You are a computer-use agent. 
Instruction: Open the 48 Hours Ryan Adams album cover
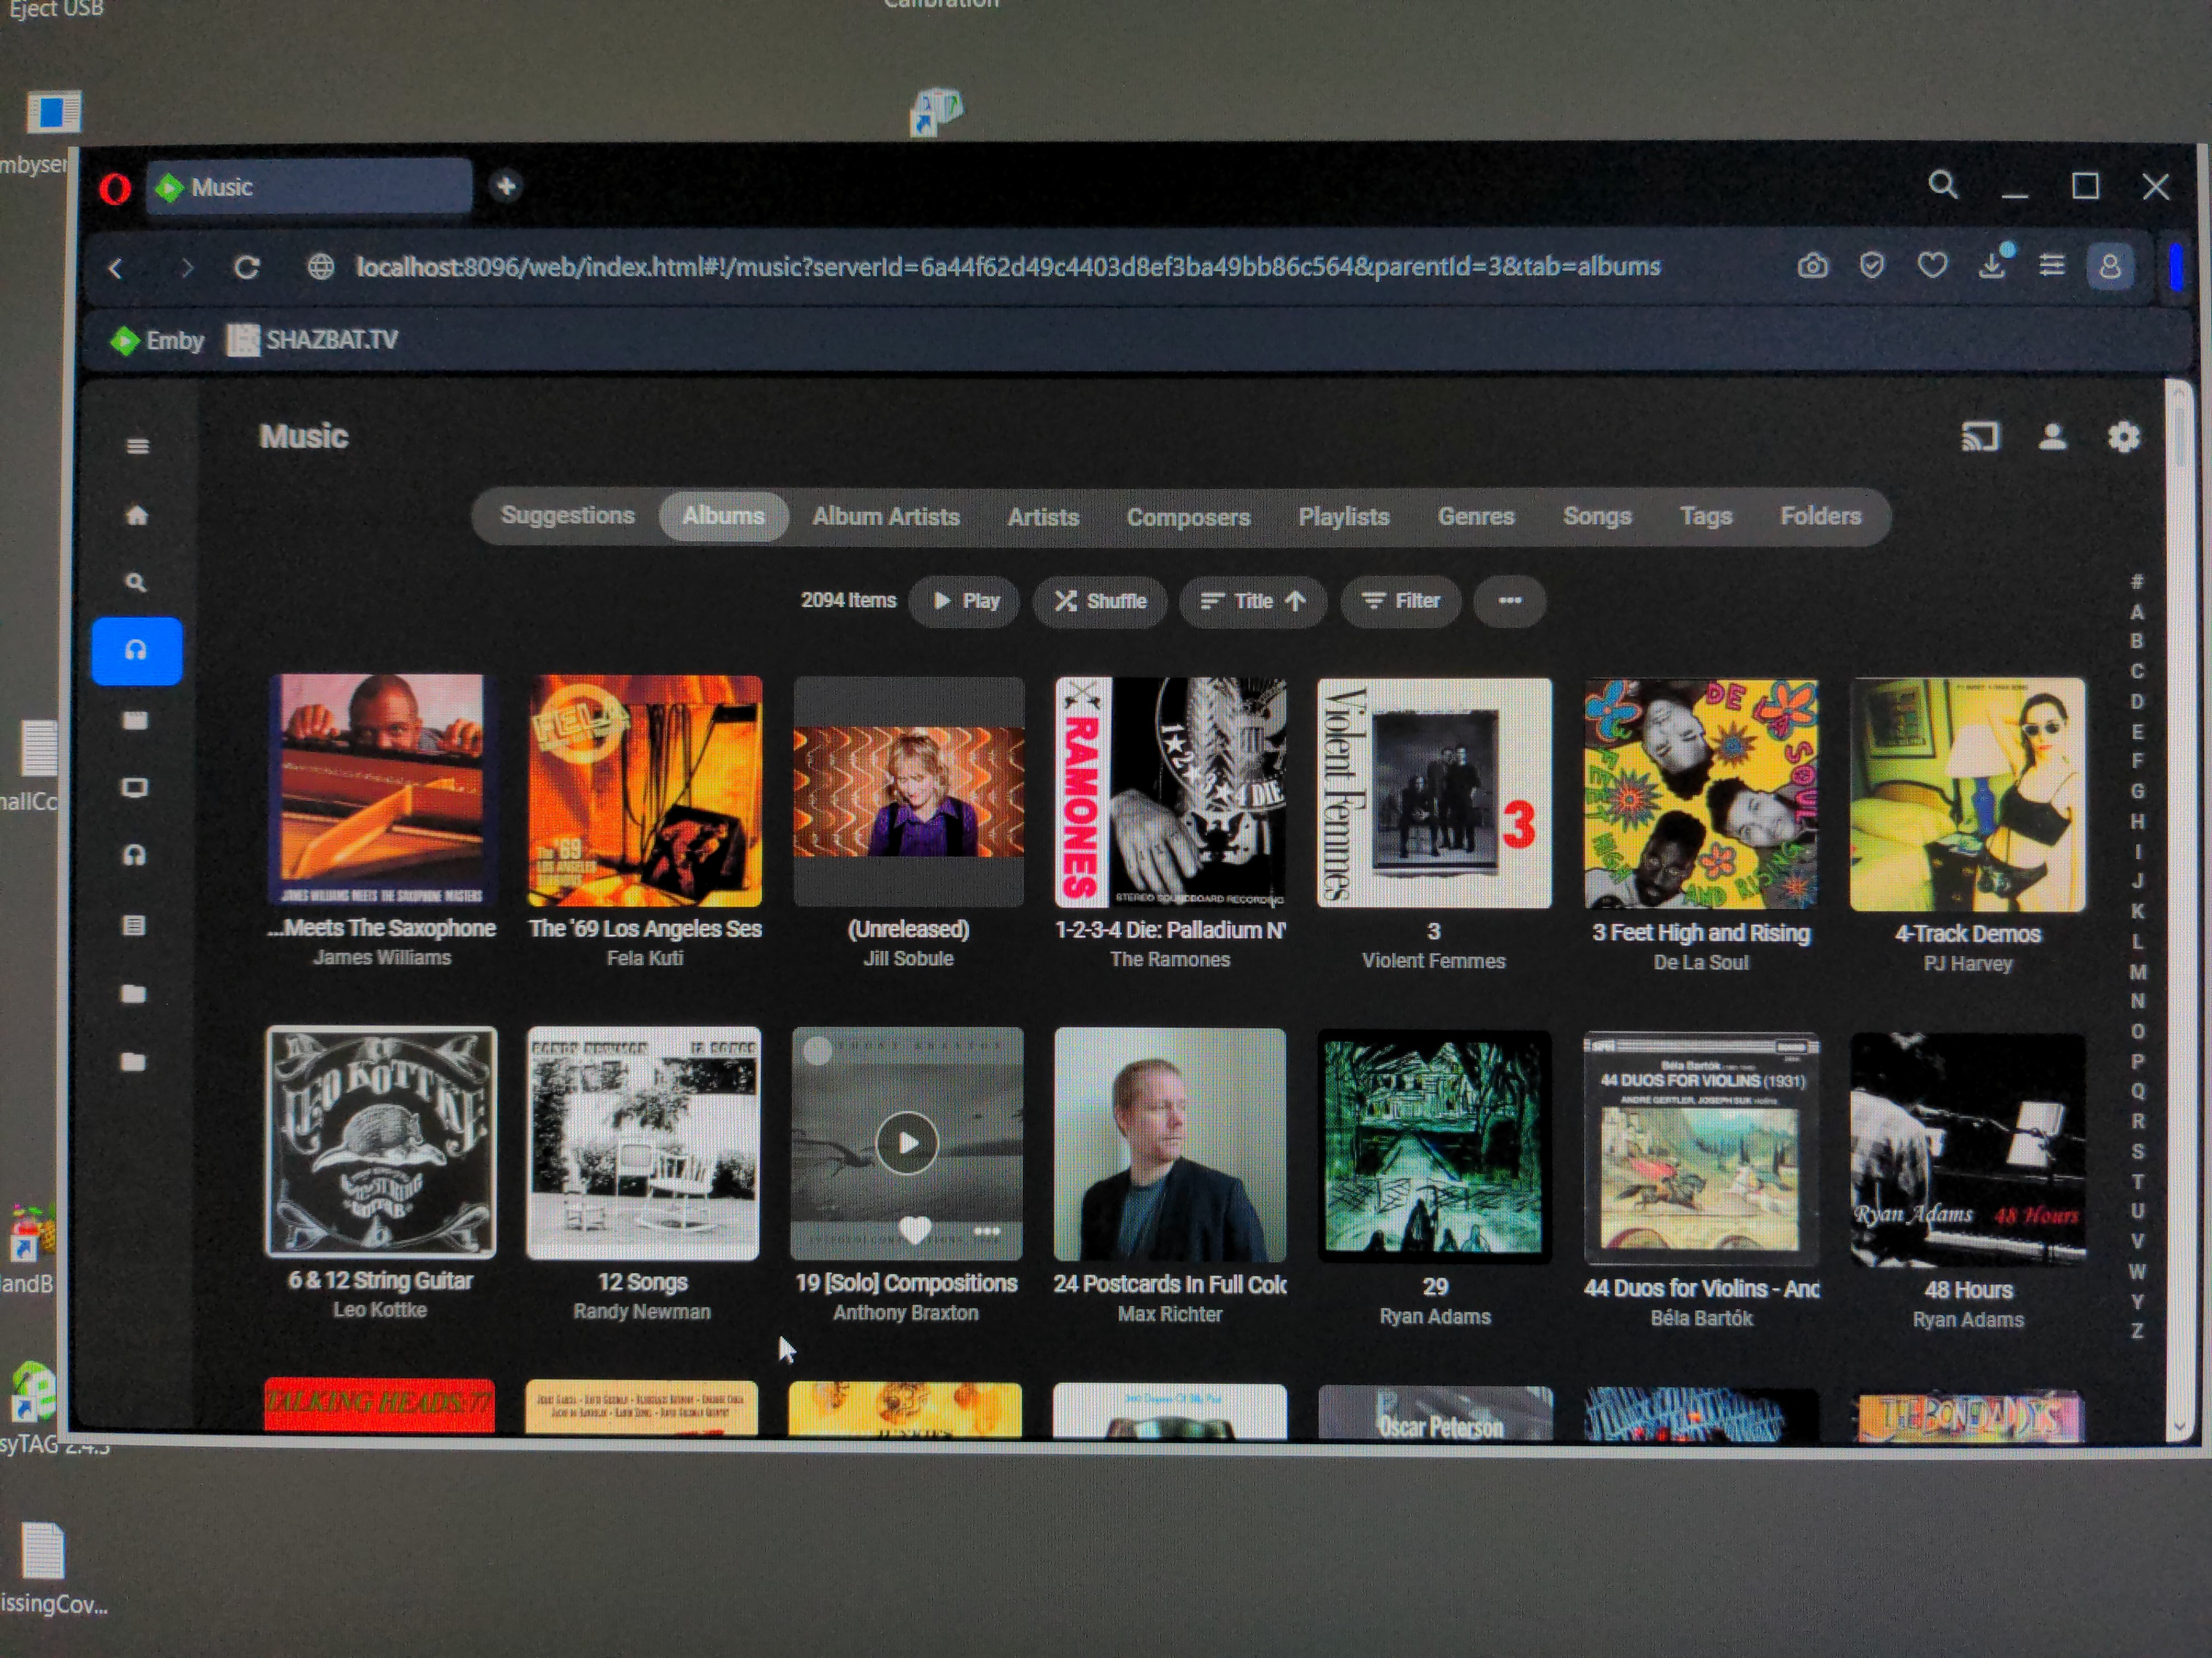(1968, 1151)
